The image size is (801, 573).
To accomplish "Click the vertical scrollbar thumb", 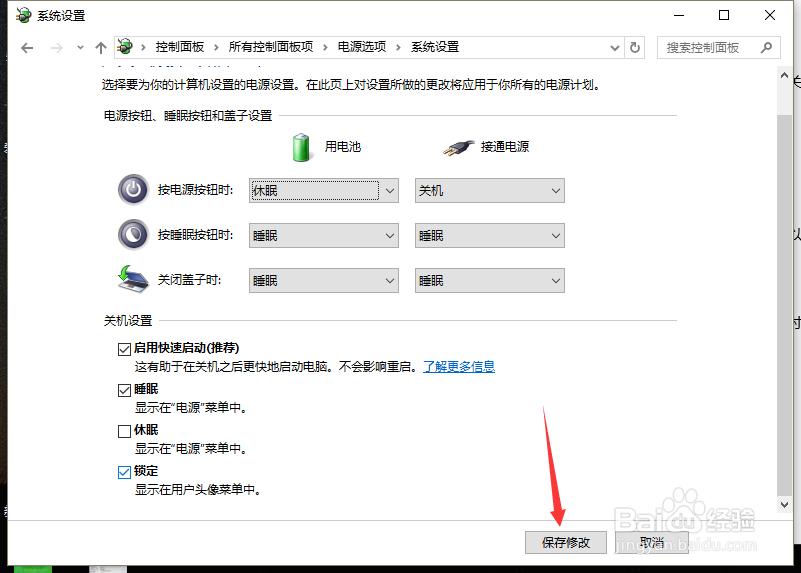I will 784,305.
